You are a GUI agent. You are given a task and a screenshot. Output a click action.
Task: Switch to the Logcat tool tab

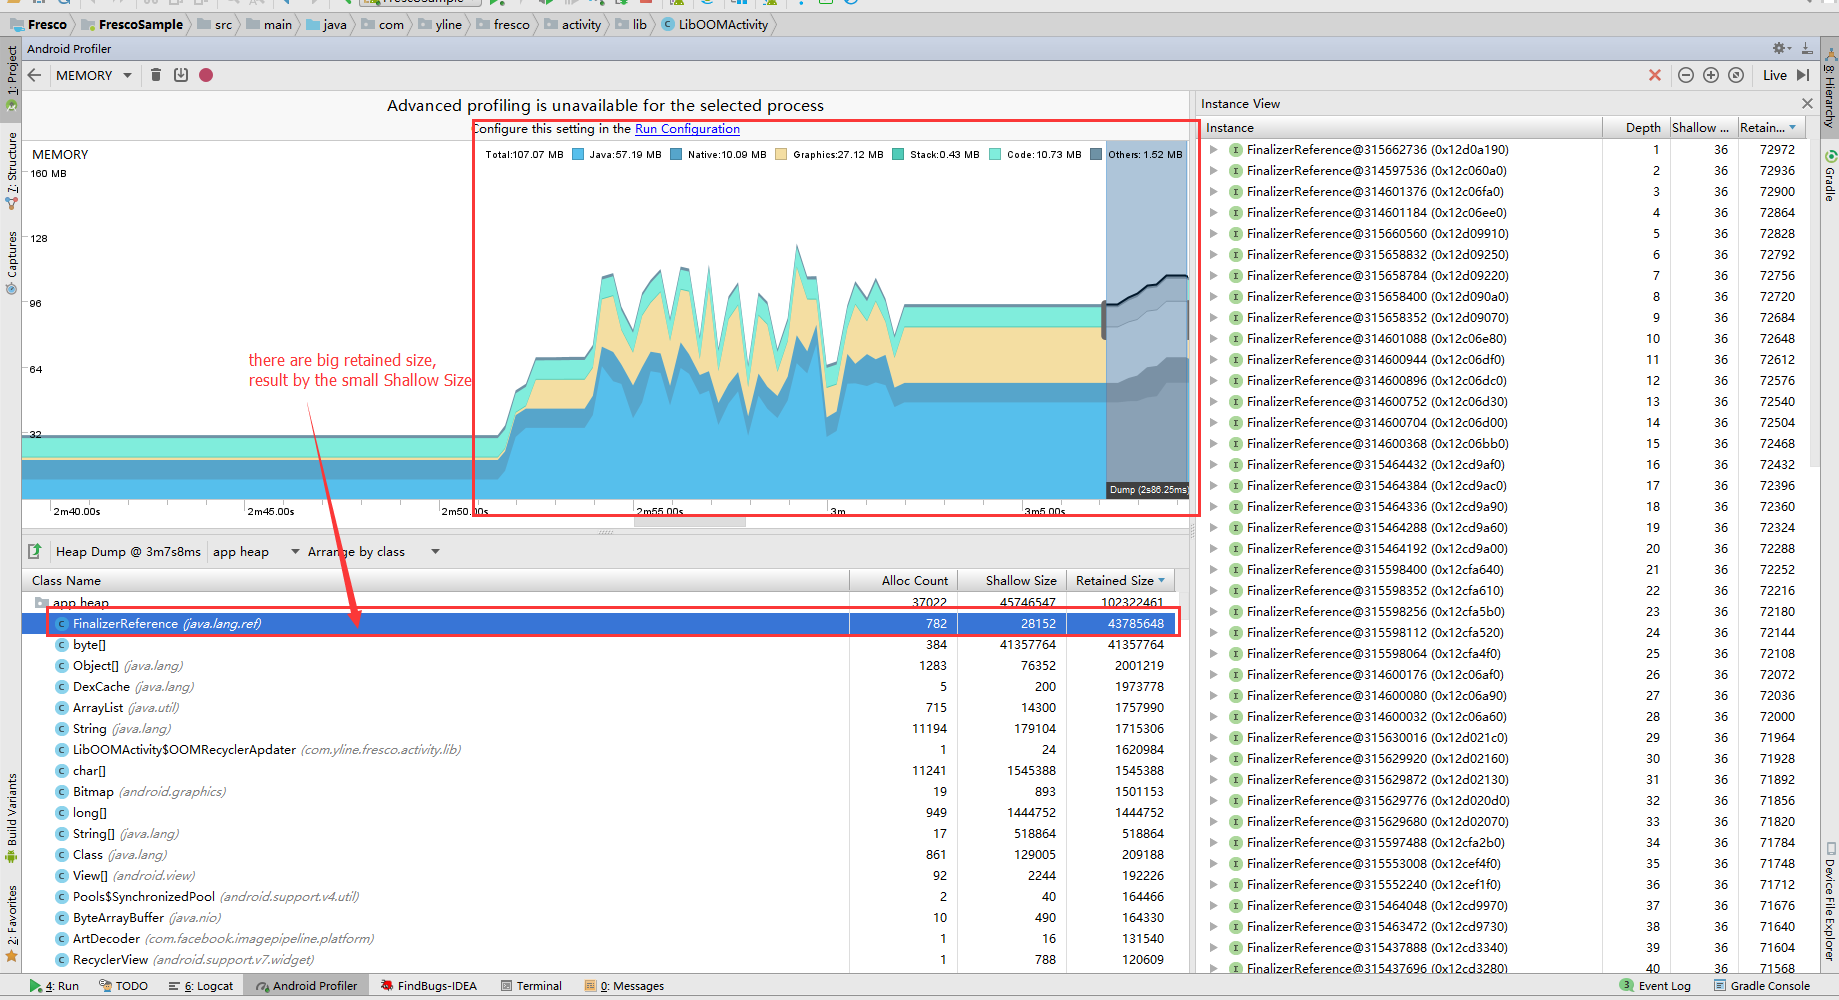point(200,986)
